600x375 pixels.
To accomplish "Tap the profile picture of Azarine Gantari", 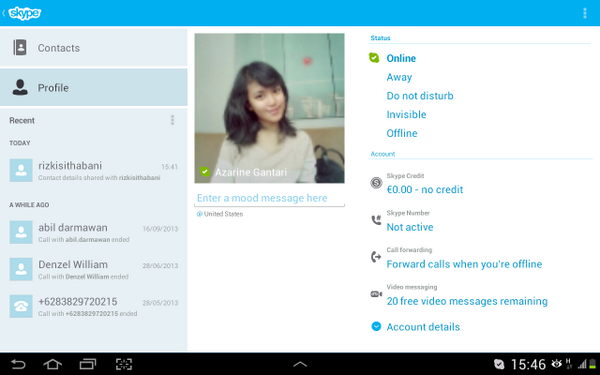I will pyautogui.click(x=269, y=108).
